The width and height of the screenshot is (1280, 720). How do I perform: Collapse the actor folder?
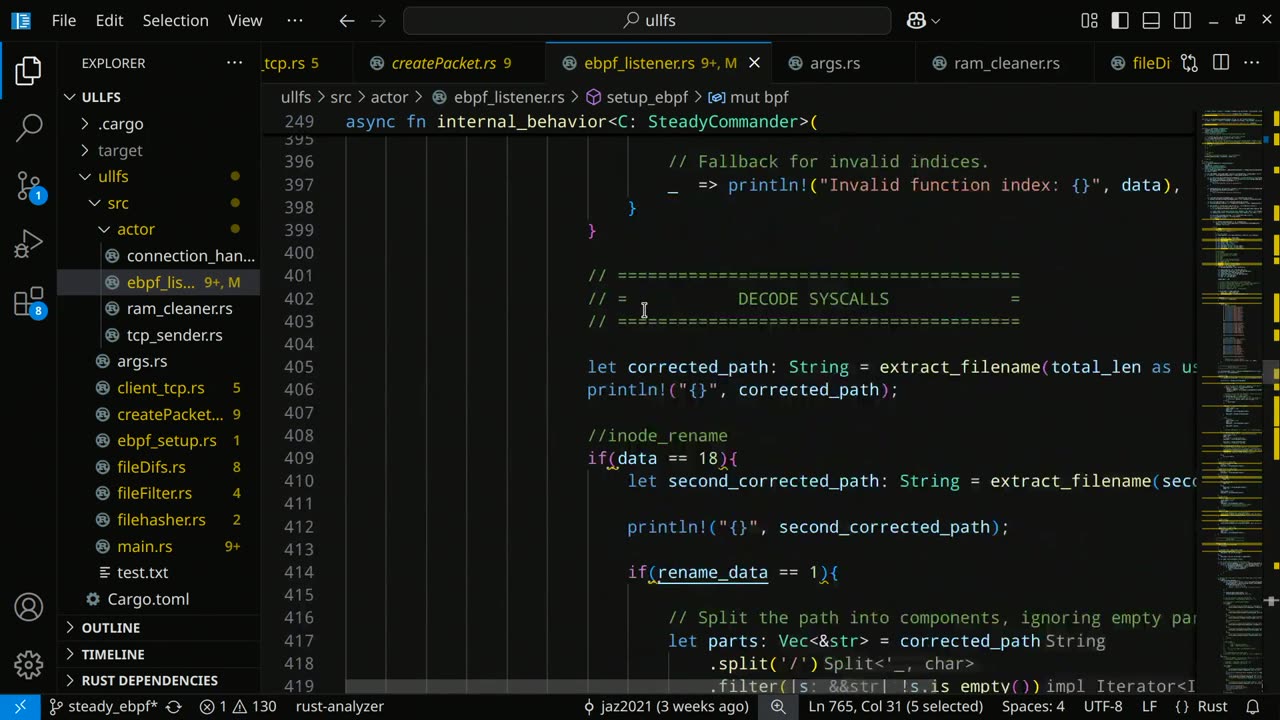pos(160,229)
